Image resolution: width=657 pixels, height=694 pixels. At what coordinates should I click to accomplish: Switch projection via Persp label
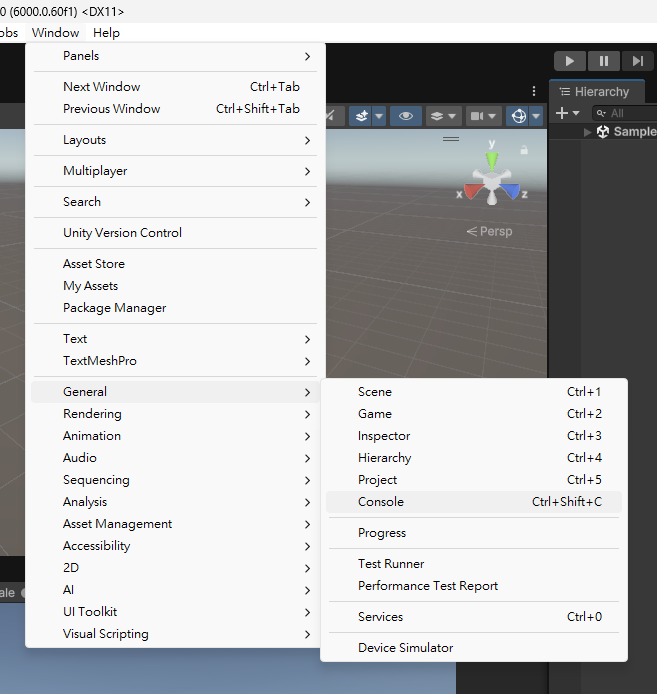490,231
